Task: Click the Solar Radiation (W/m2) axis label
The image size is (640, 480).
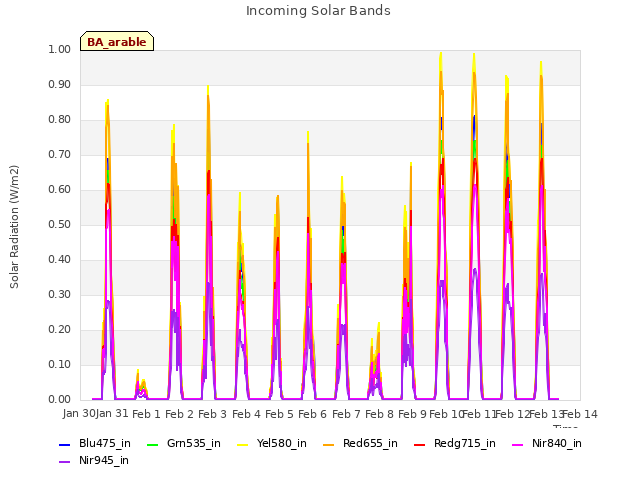Action: [x=14, y=227]
